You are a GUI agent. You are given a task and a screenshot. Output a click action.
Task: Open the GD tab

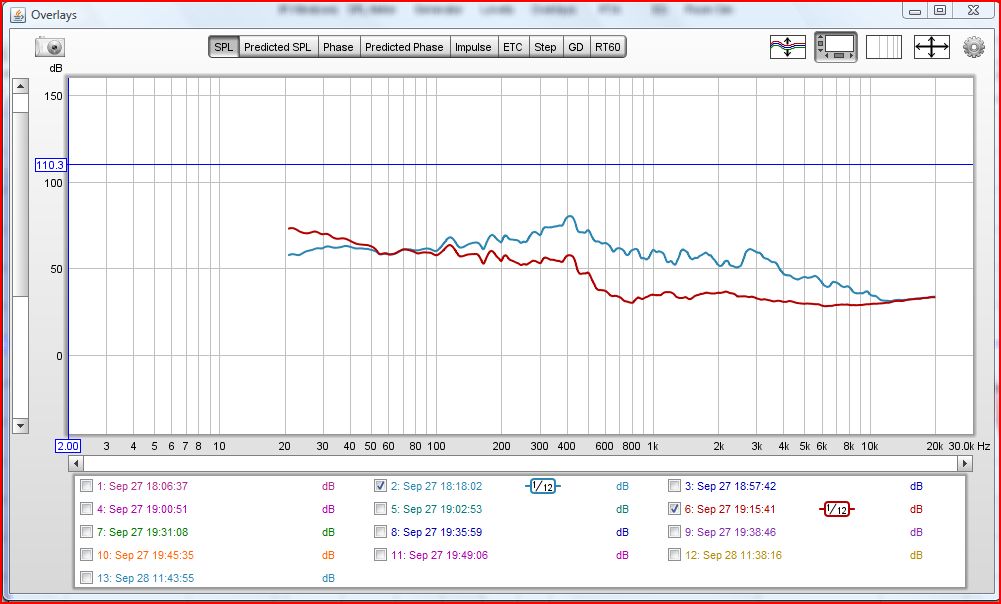click(576, 47)
